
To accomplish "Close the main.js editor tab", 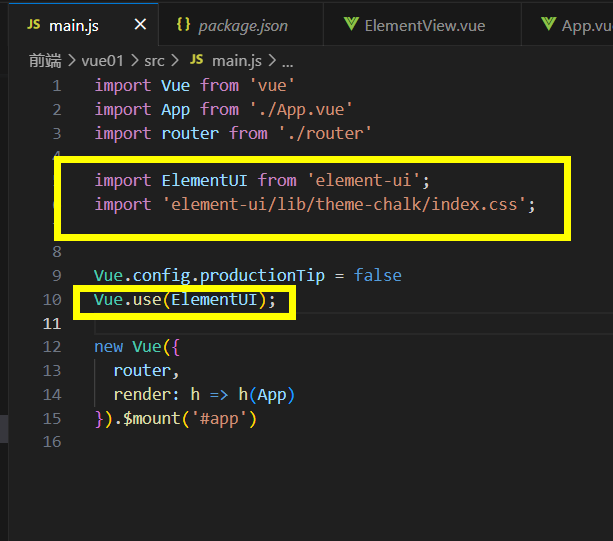I will pyautogui.click(x=141, y=25).
